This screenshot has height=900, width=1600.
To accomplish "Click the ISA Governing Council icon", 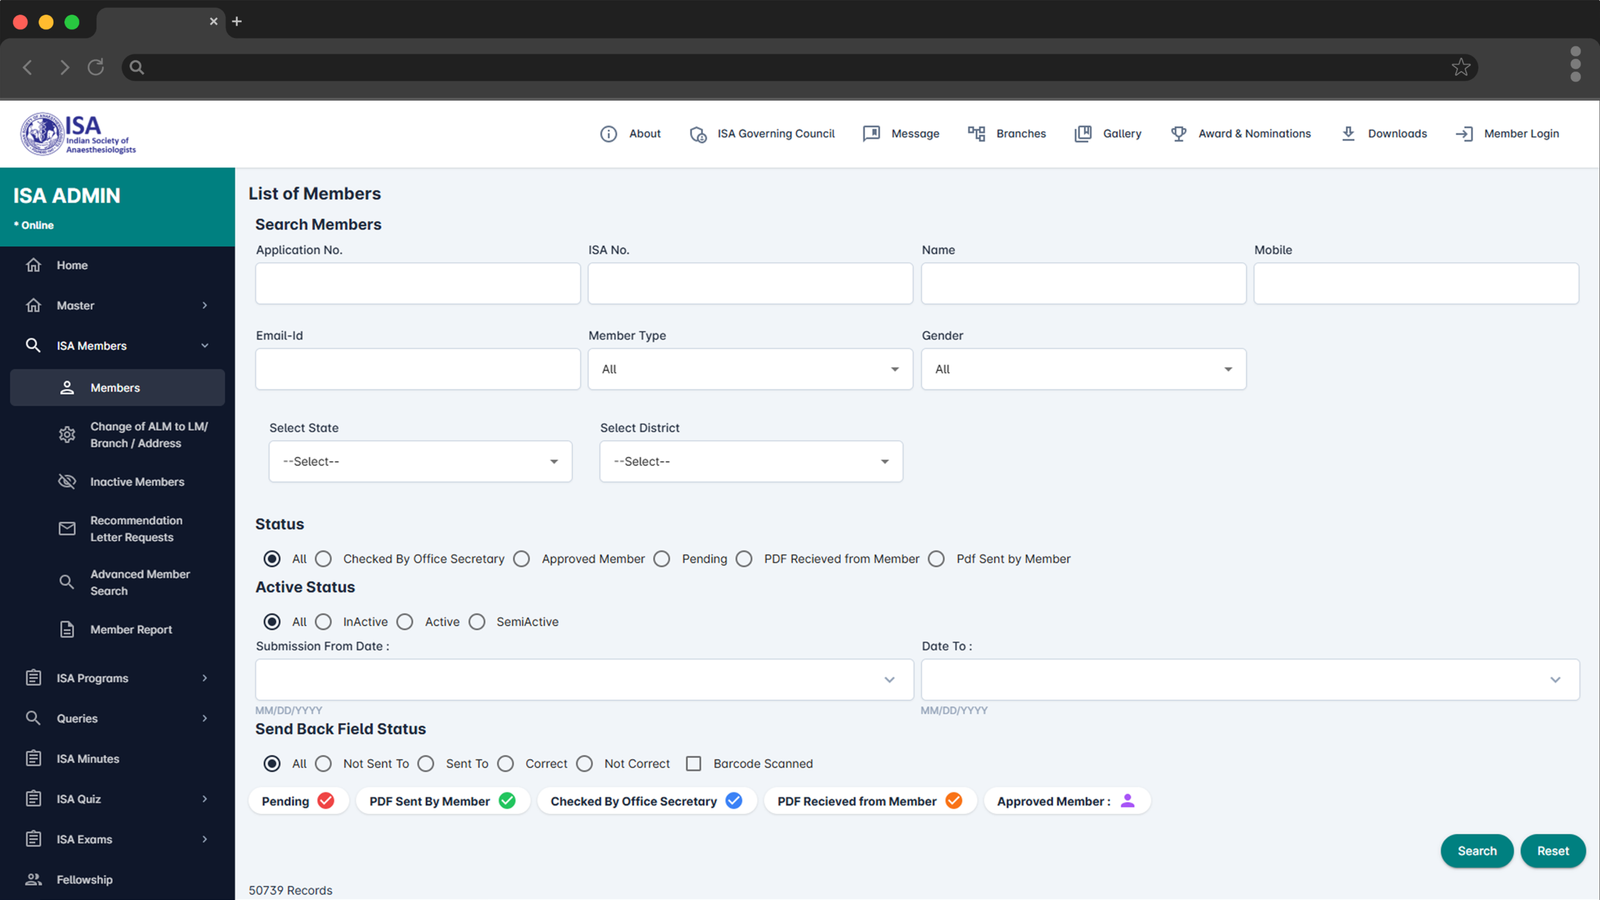I will (x=698, y=134).
